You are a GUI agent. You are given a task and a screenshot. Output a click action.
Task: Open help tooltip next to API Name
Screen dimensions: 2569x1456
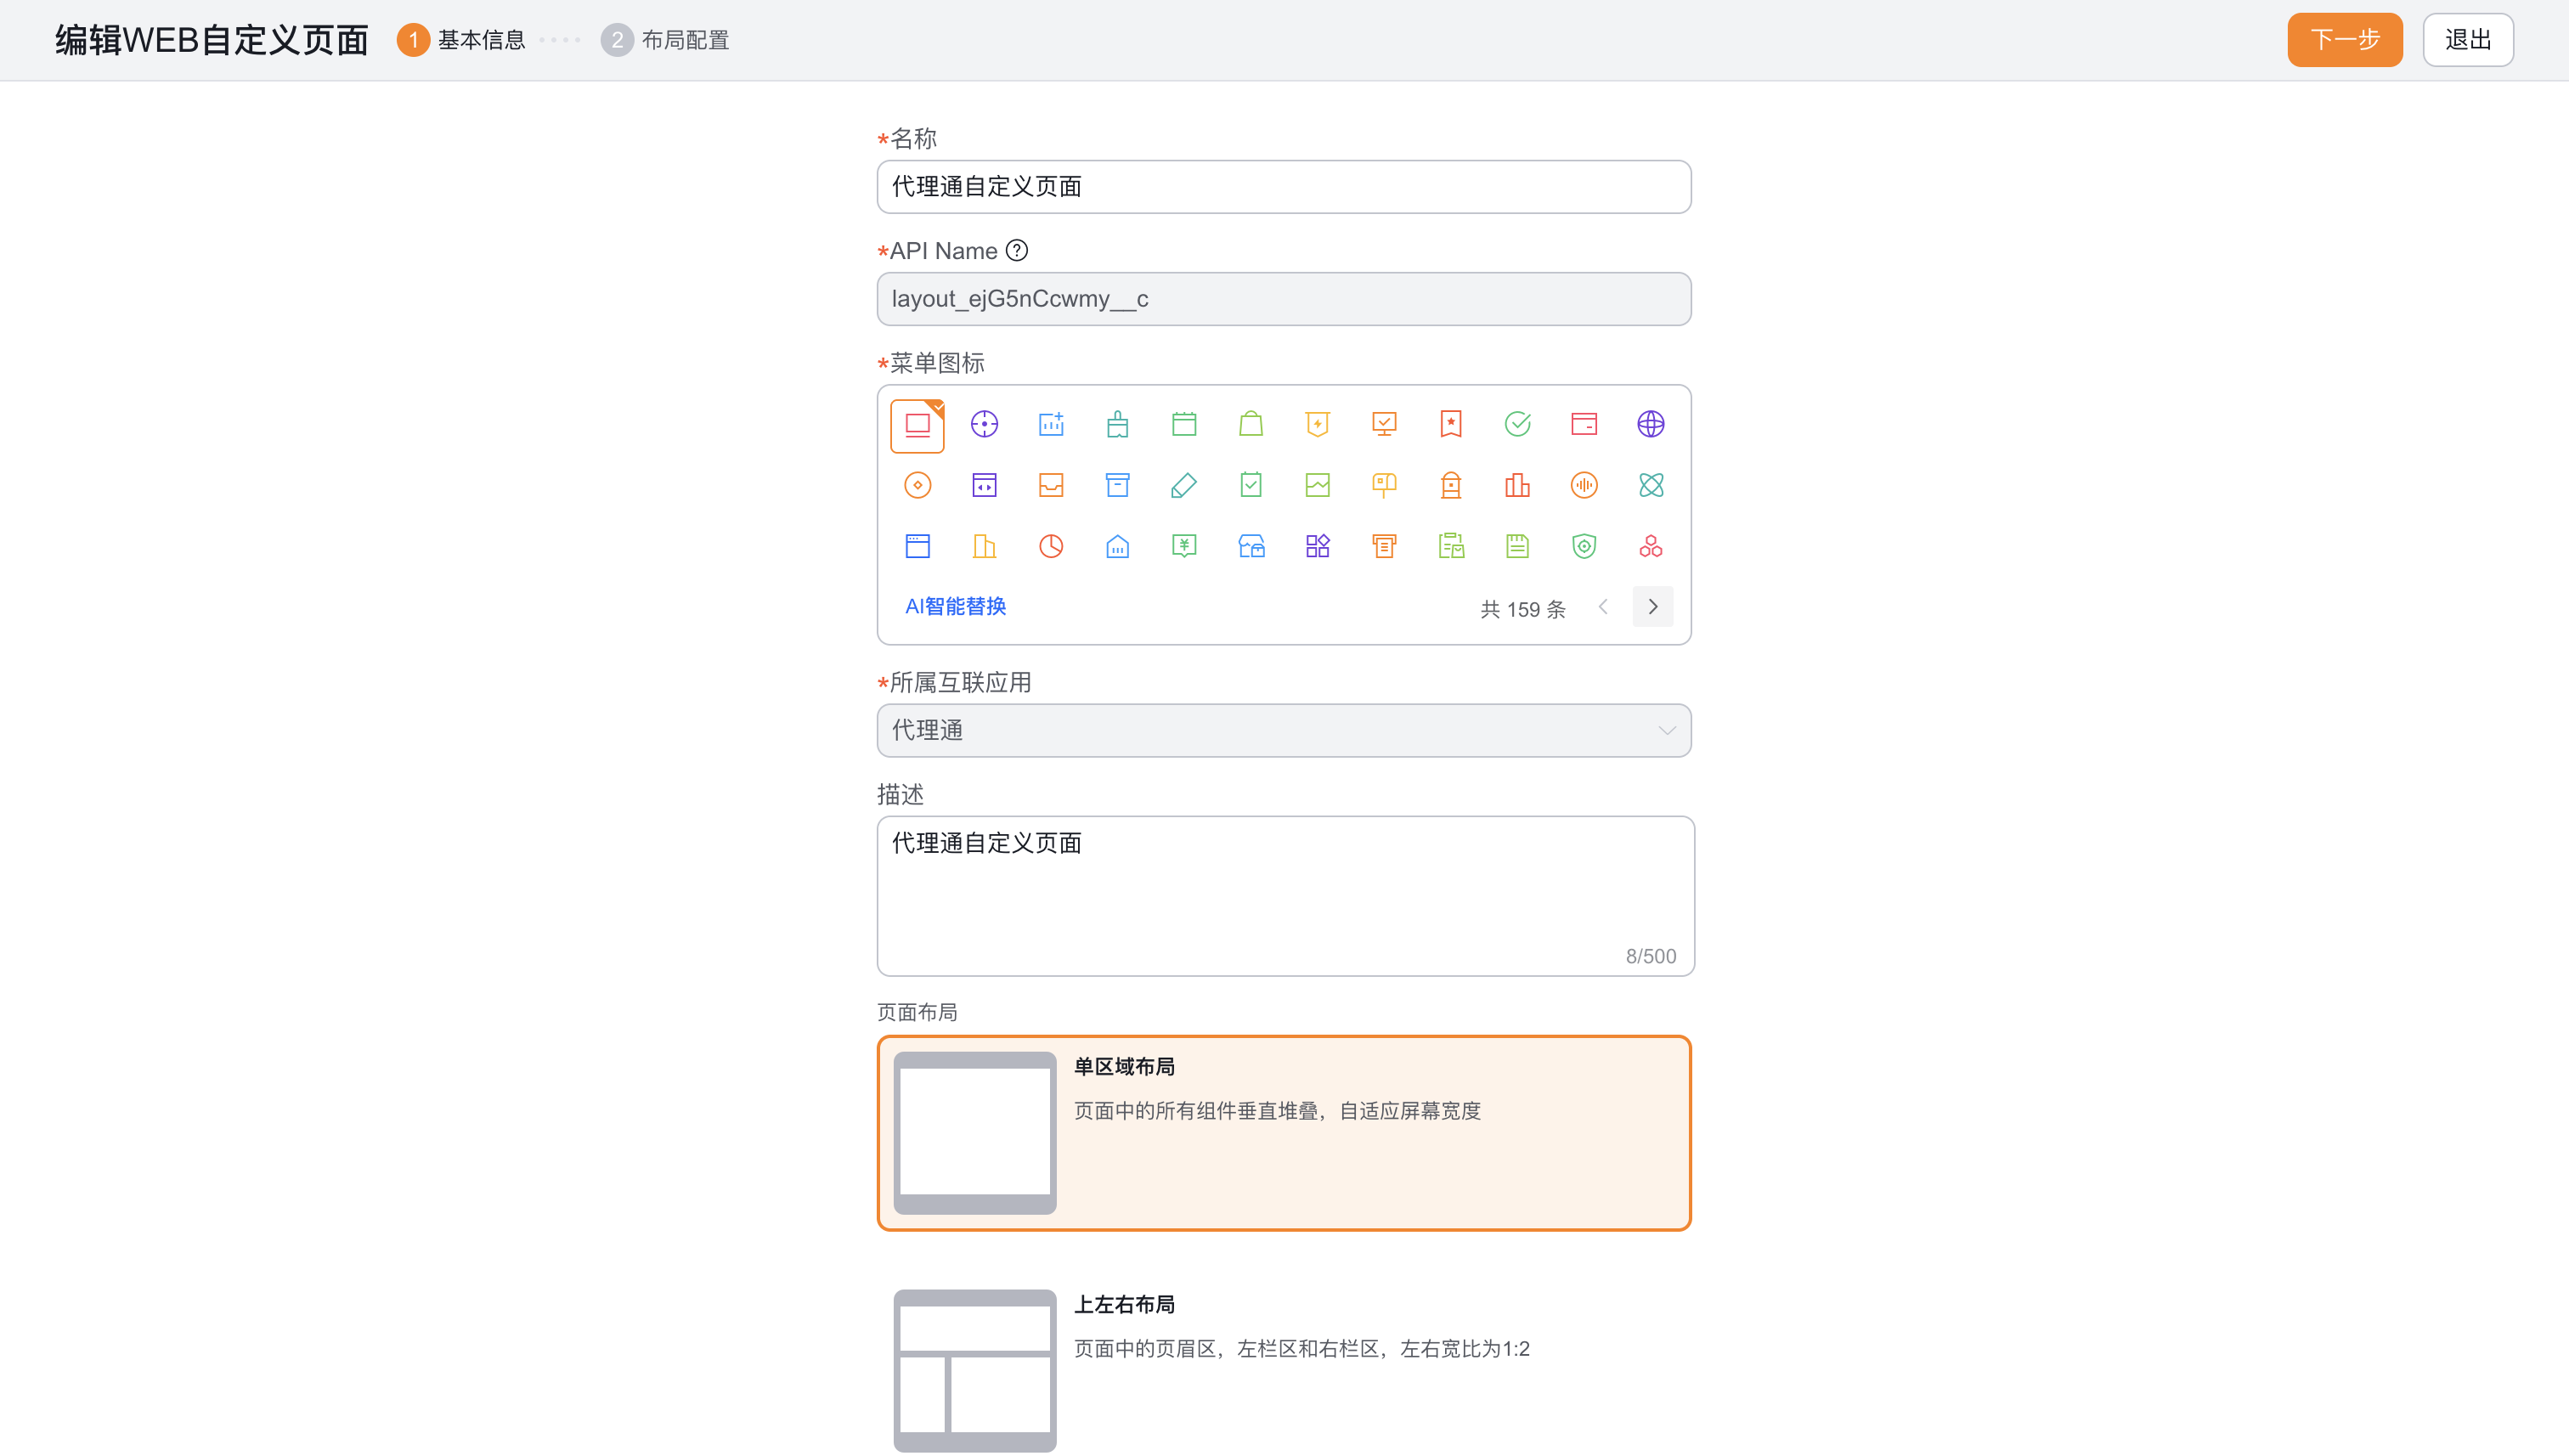[1016, 251]
